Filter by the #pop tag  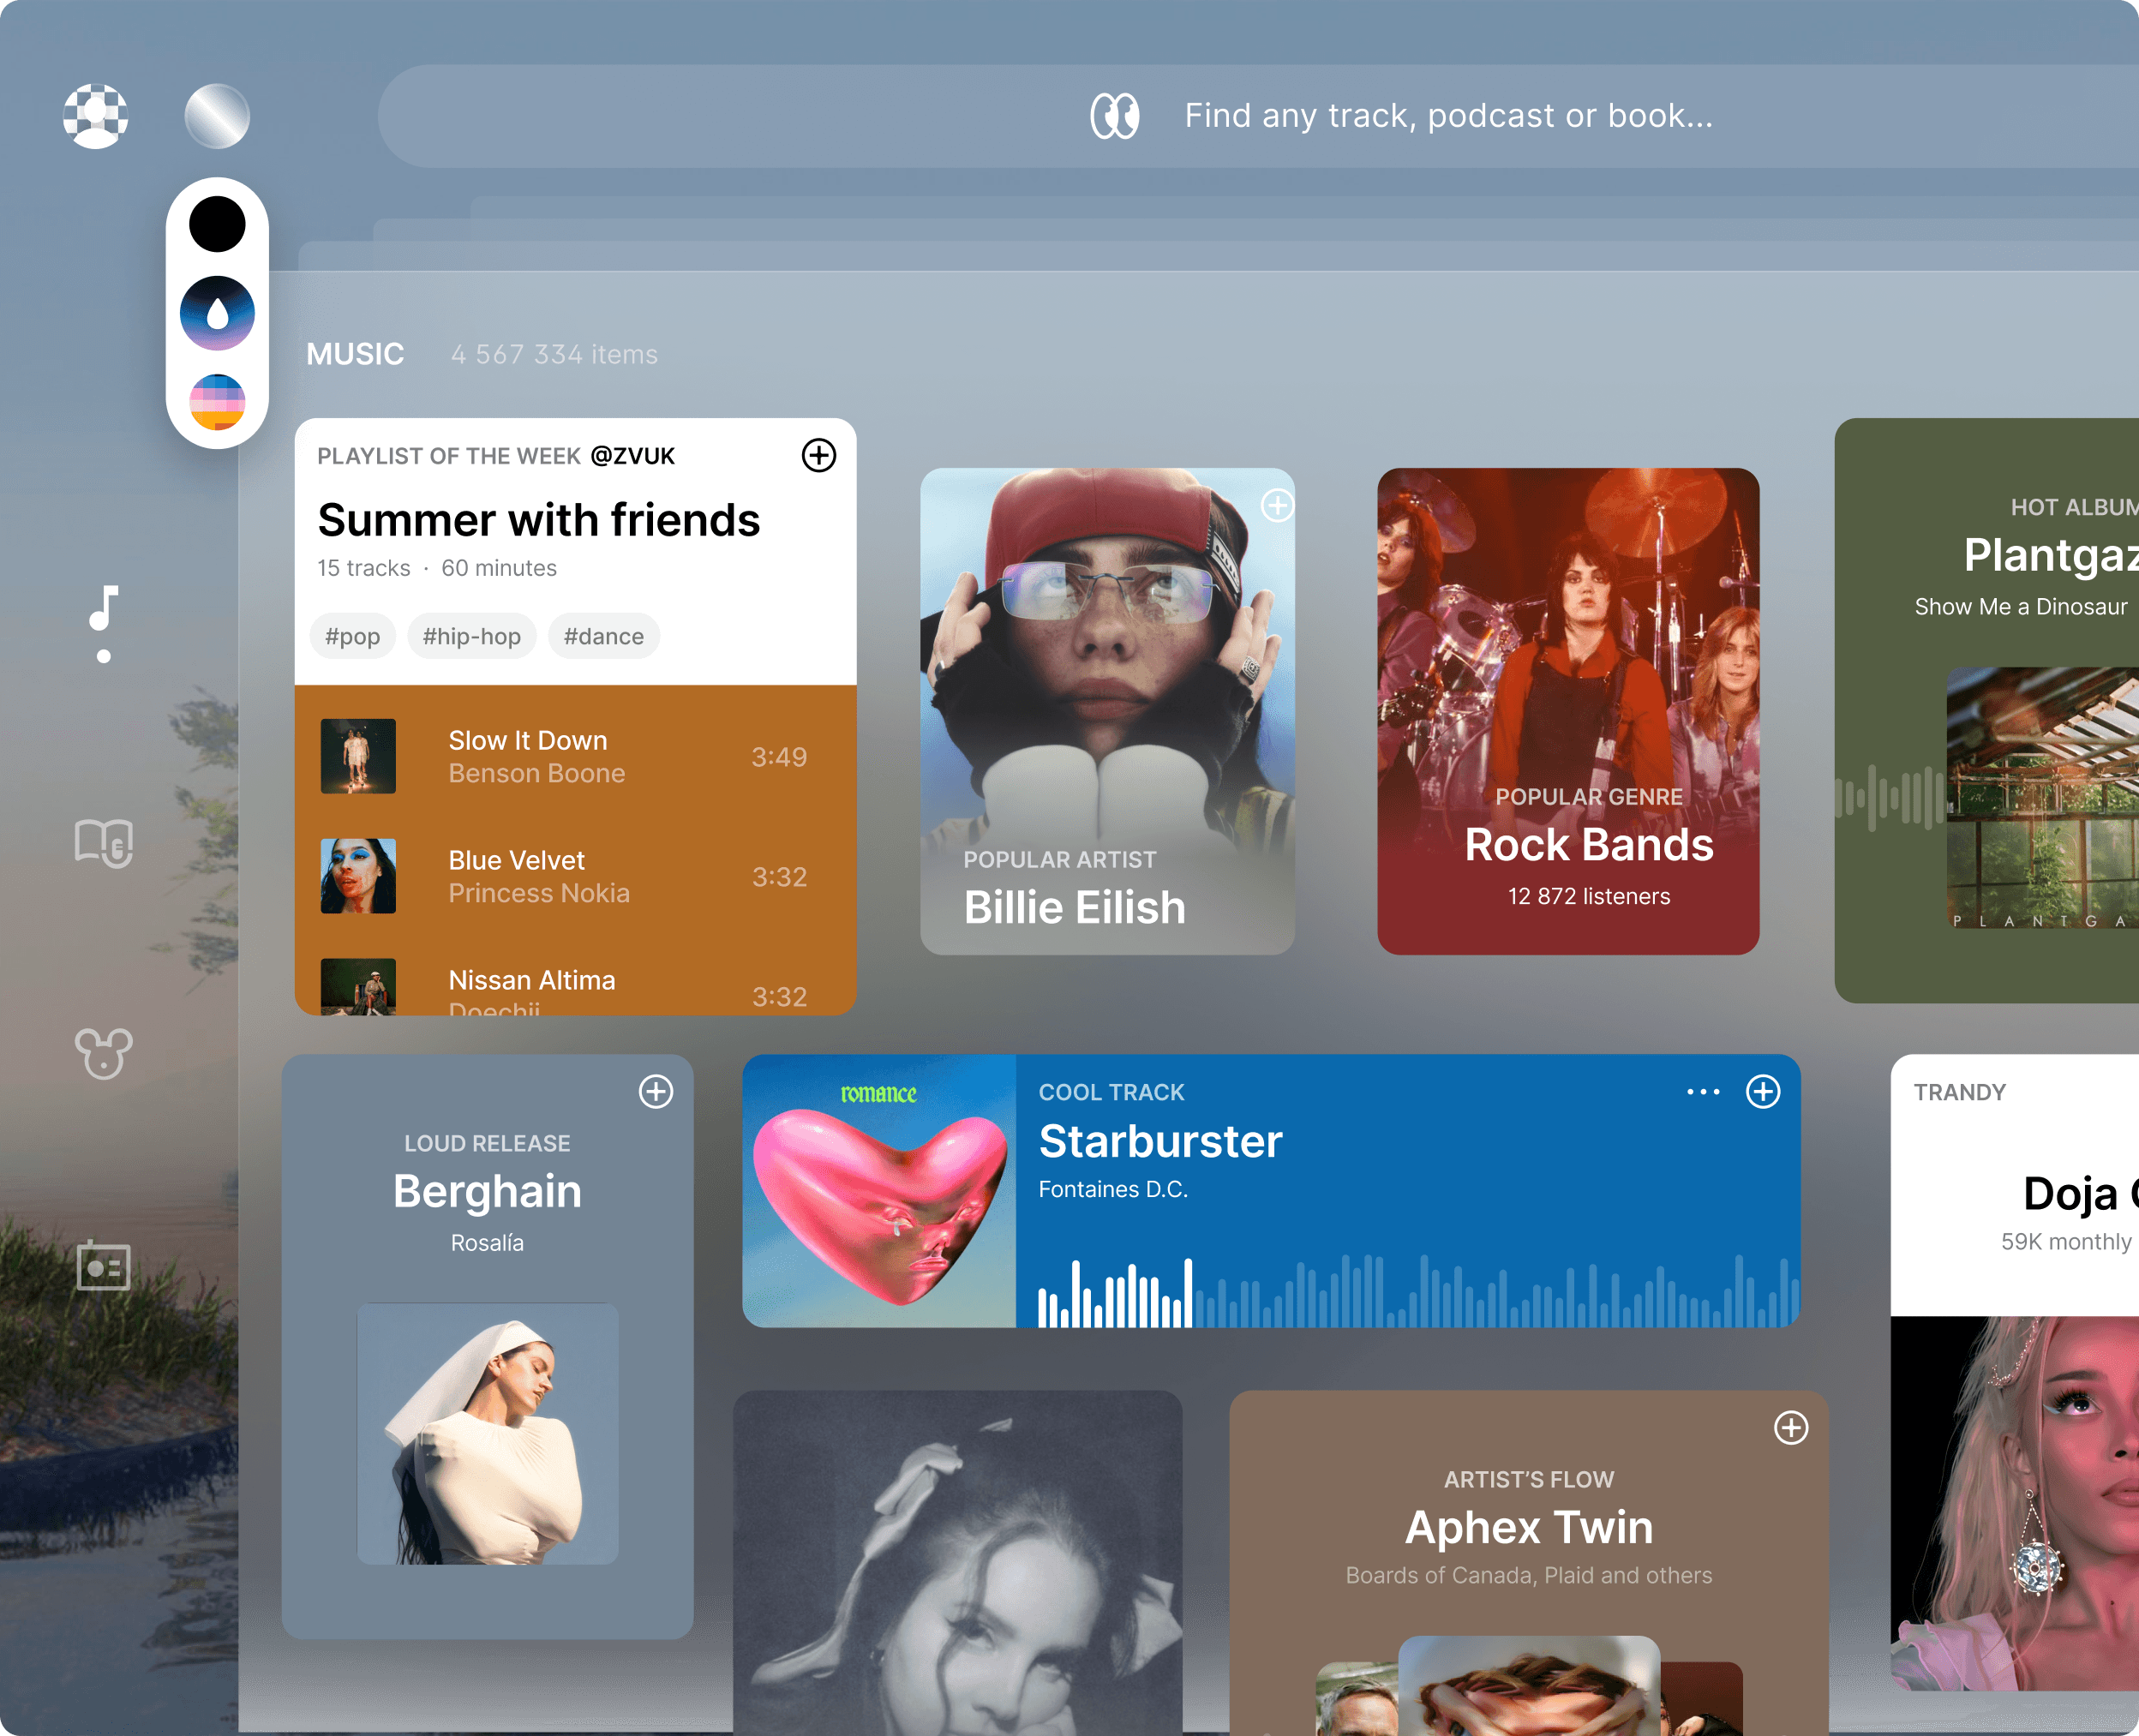(x=352, y=637)
